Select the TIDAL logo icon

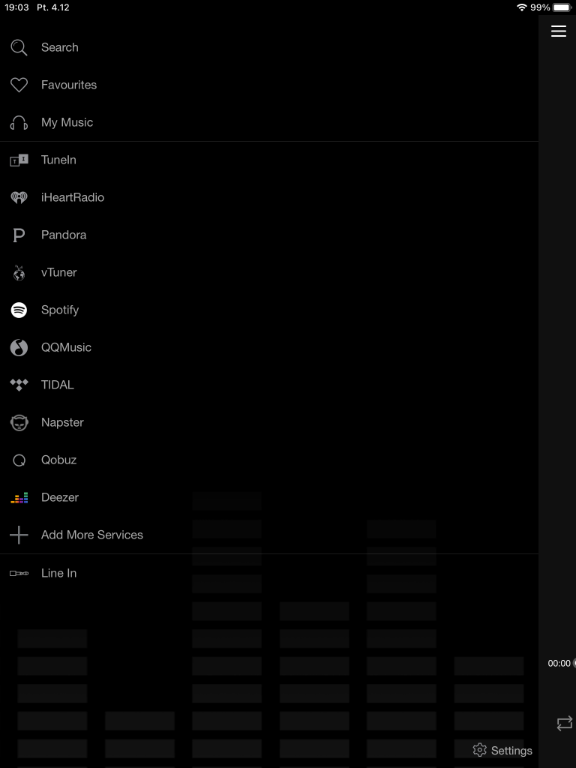19,385
